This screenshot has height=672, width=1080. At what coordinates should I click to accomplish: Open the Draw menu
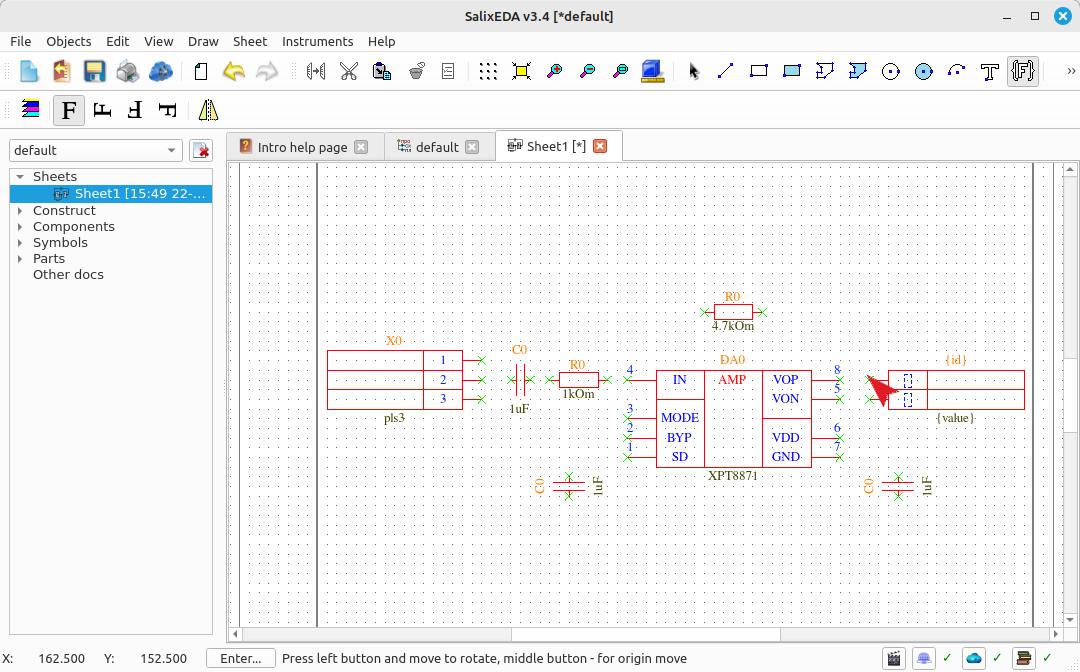203,41
